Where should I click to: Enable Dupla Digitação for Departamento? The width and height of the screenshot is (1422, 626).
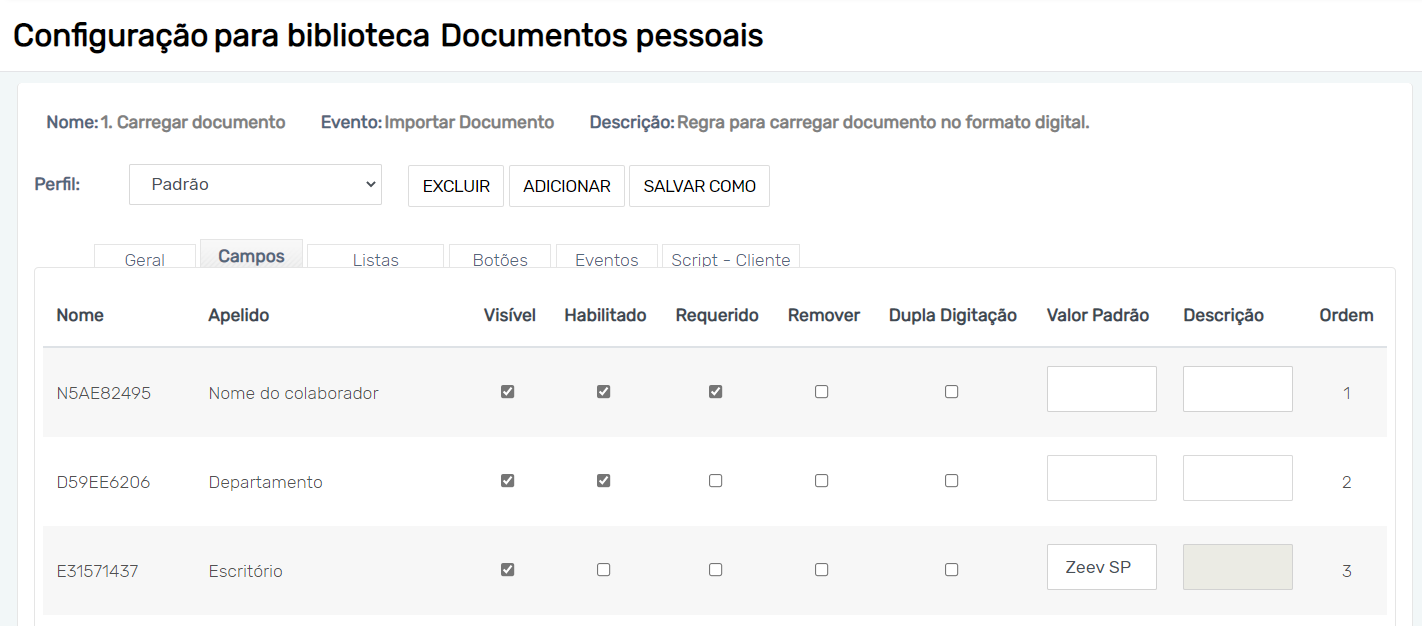[951, 481]
